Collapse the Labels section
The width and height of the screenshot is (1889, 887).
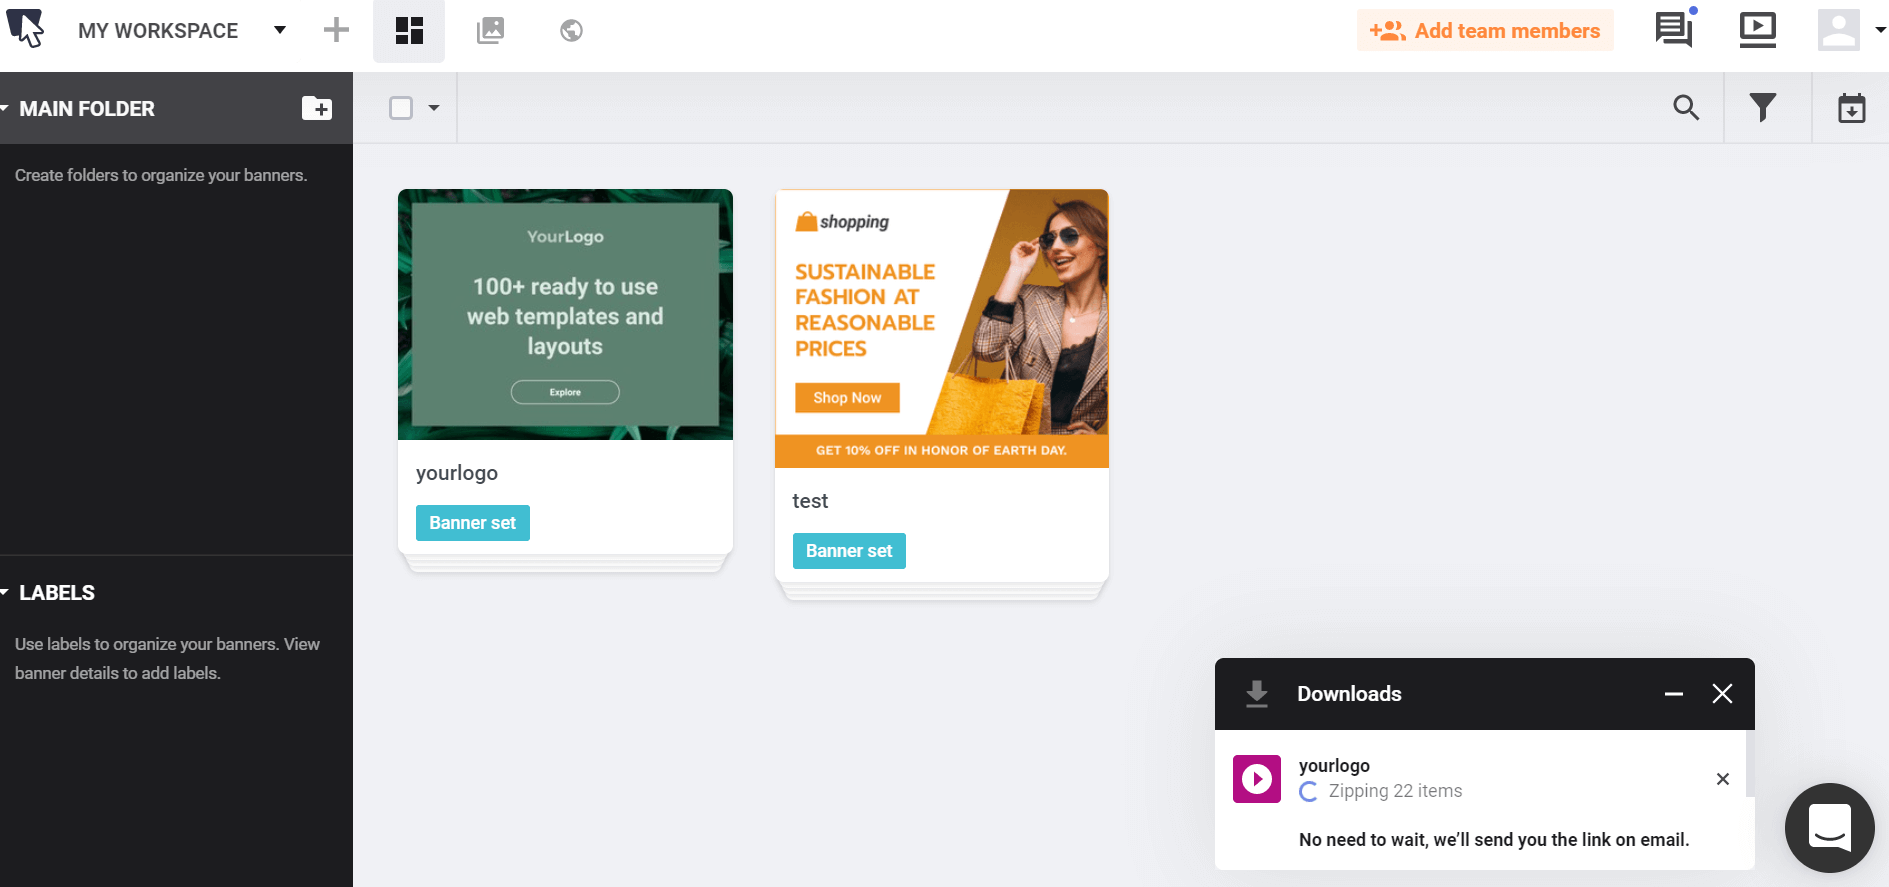pyautogui.click(x=6, y=593)
